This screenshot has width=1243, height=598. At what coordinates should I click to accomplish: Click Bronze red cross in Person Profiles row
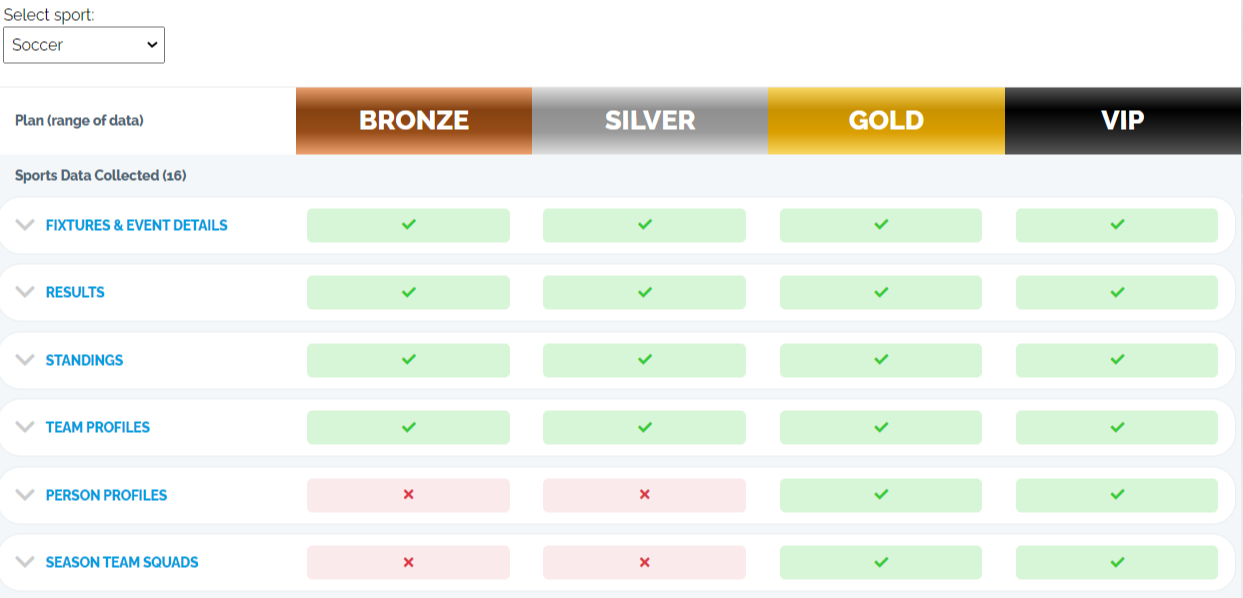pyautogui.click(x=408, y=495)
